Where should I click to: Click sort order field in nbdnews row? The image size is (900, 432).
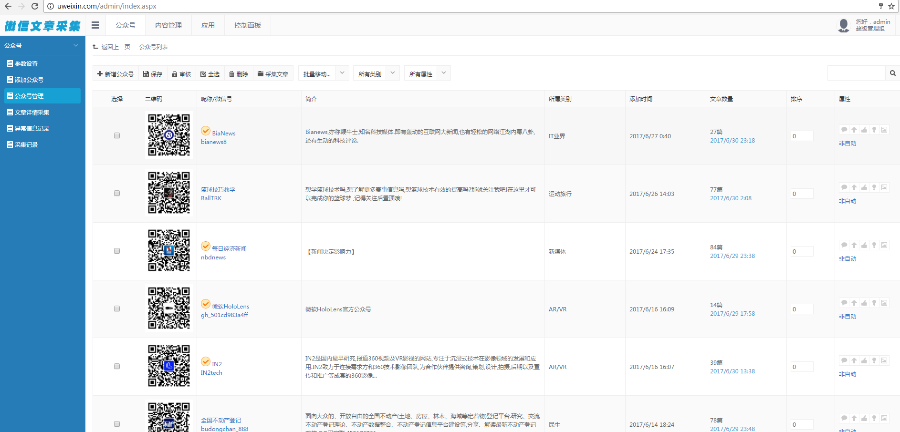click(802, 251)
